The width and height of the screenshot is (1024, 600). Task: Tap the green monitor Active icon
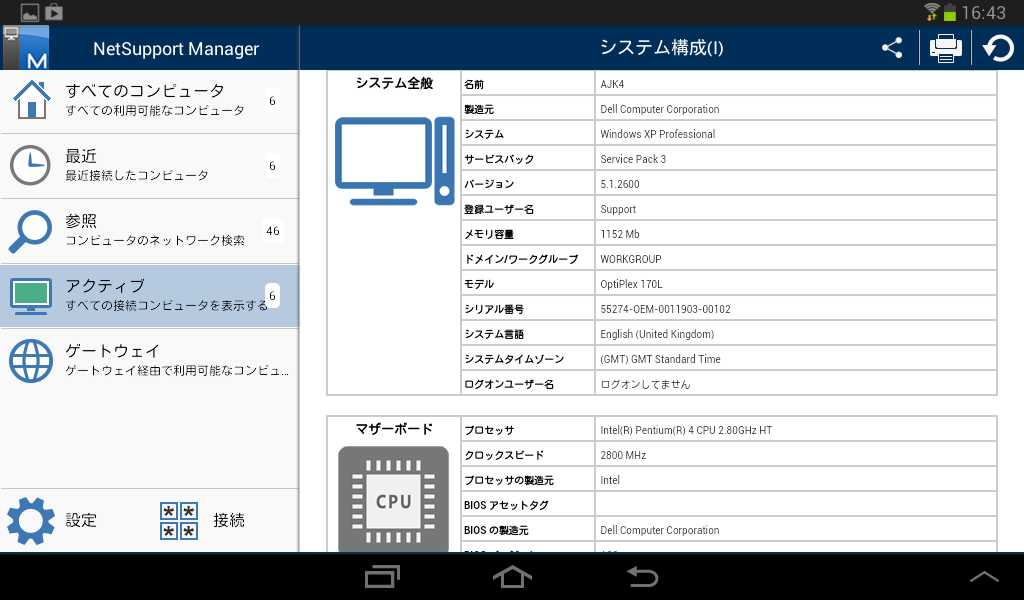coord(31,296)
